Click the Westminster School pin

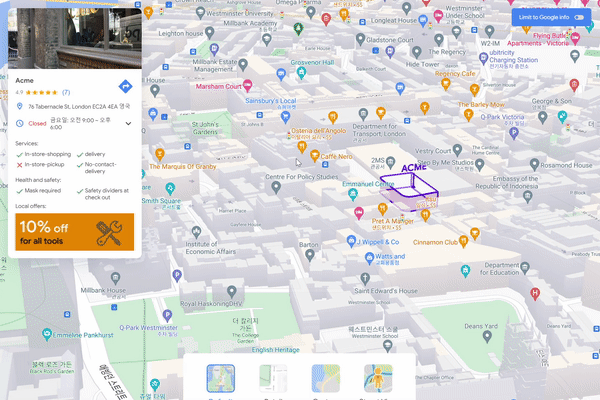387,346
